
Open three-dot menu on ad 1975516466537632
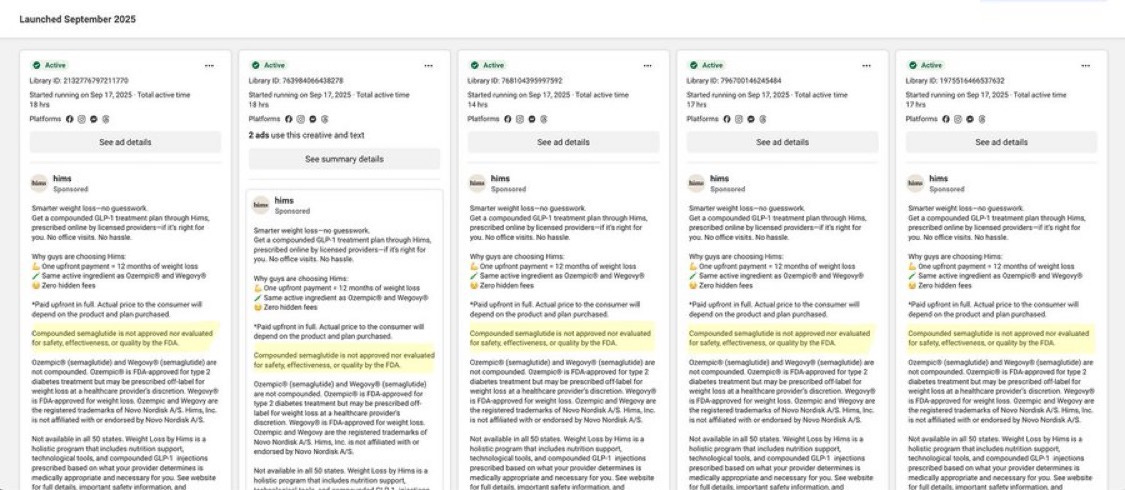click(1086, 65)
